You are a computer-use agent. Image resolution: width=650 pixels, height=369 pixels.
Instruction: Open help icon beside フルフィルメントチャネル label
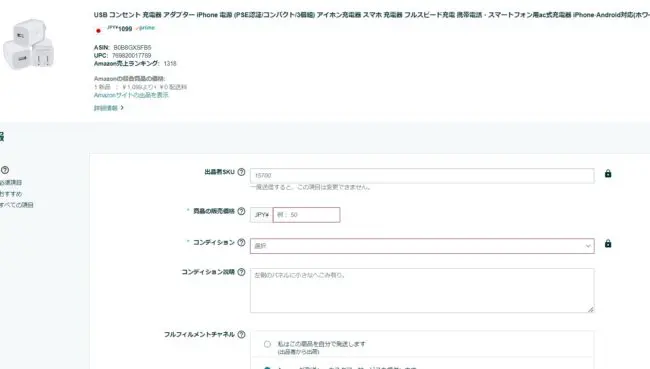(241, 335)
